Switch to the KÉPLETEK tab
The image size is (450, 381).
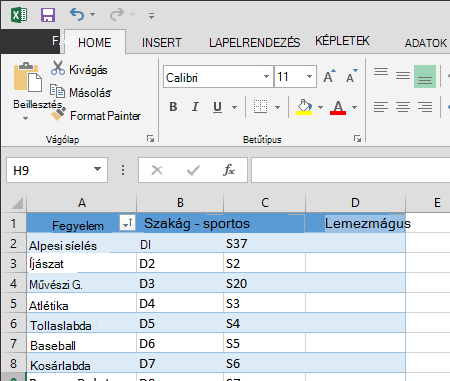point(342,41)
